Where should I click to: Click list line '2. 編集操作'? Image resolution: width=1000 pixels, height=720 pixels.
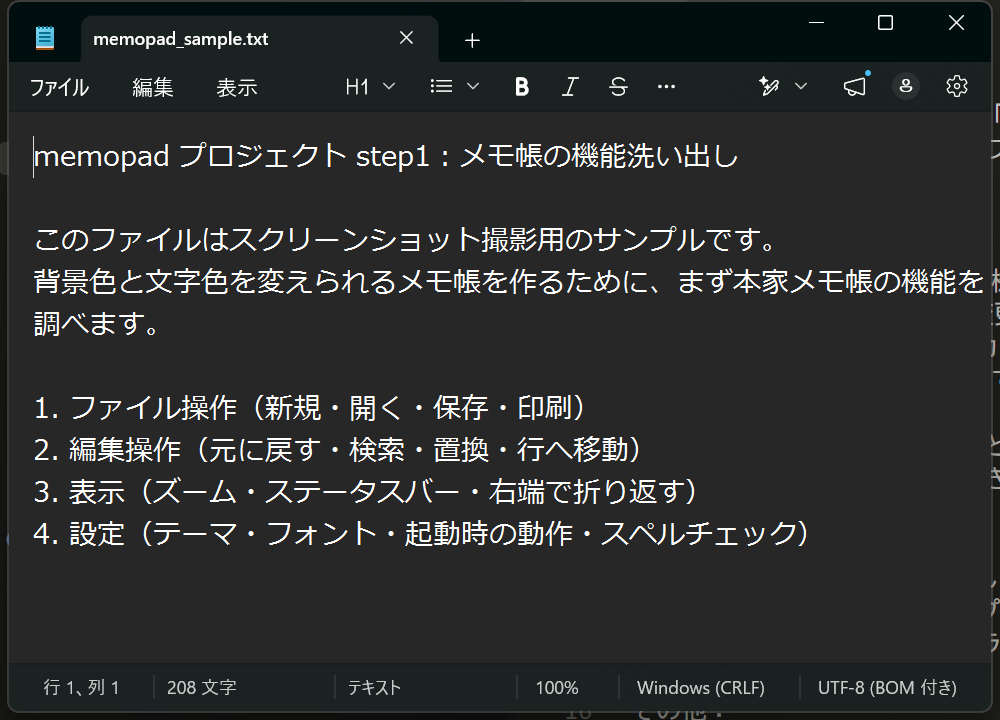tap(337, 450)
